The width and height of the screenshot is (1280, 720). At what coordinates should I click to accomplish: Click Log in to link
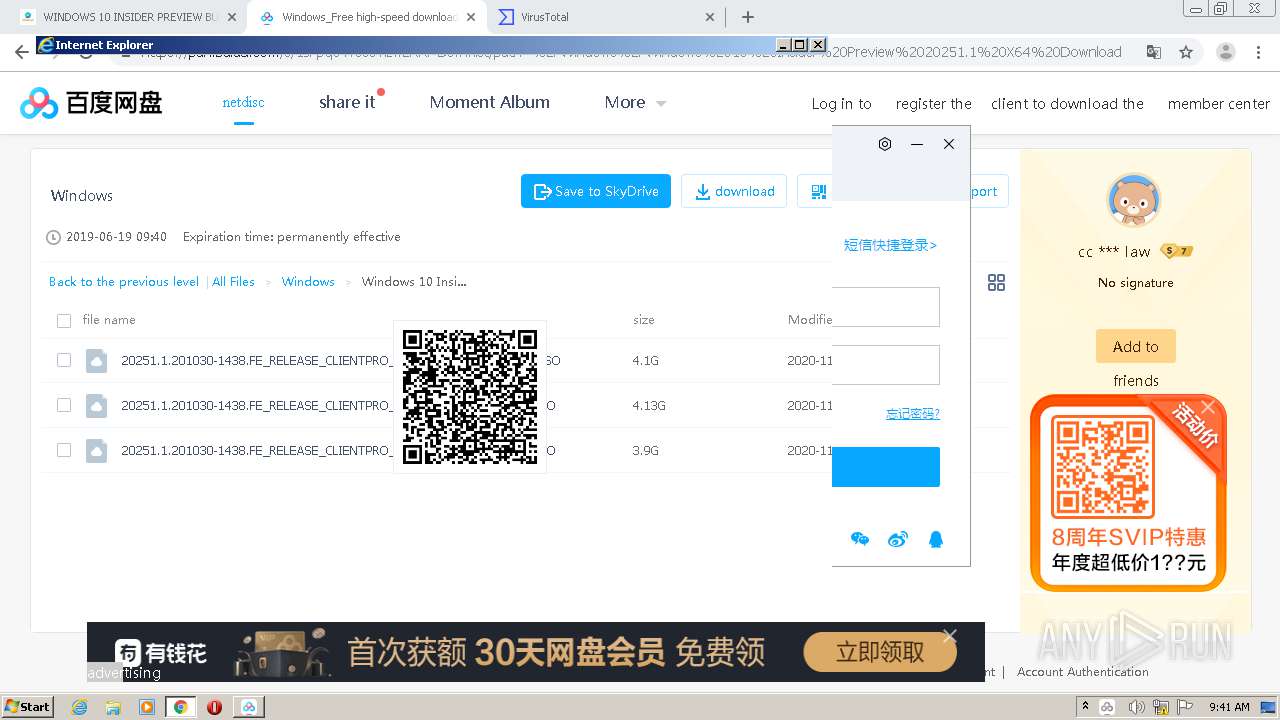841,104
